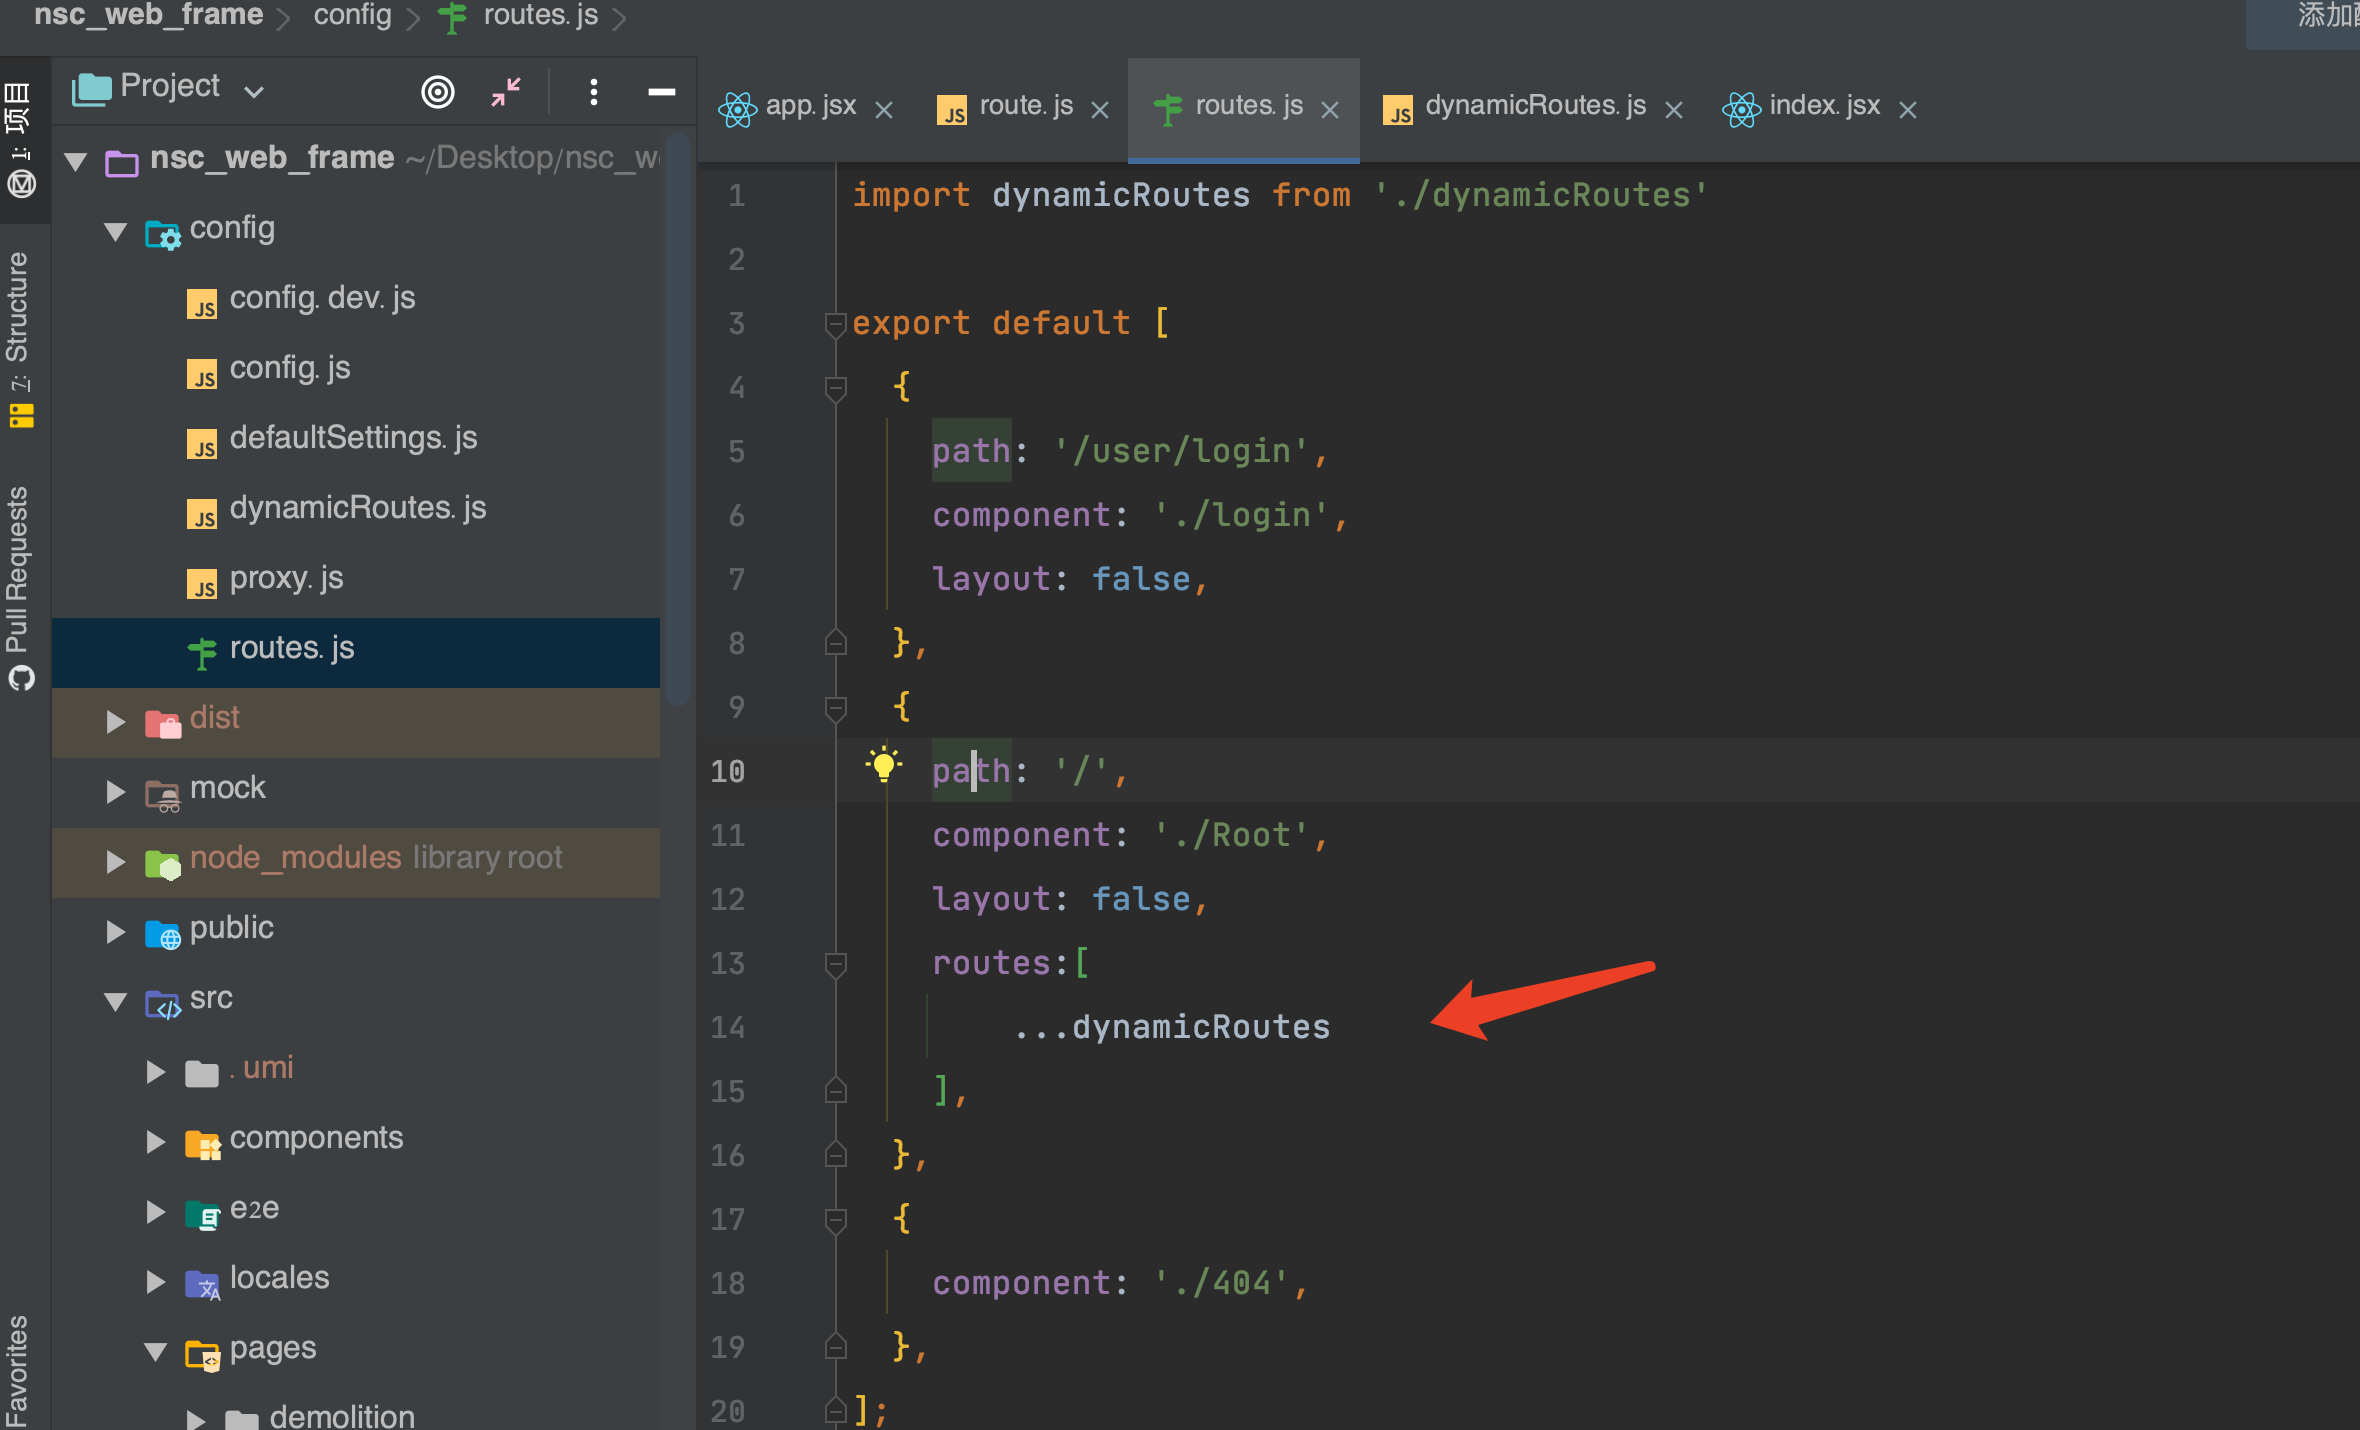Collapse all folders in Project view
2360x1430 pixels.
pos(505,91)
